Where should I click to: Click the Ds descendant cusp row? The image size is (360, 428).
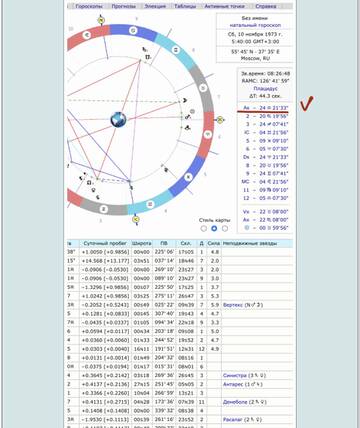pos(265,157)
